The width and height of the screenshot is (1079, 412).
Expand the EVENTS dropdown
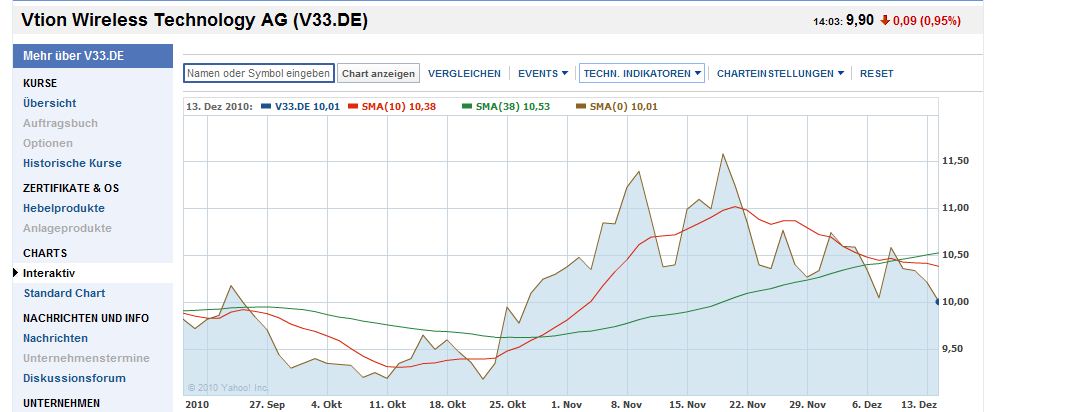pos(543,74)
